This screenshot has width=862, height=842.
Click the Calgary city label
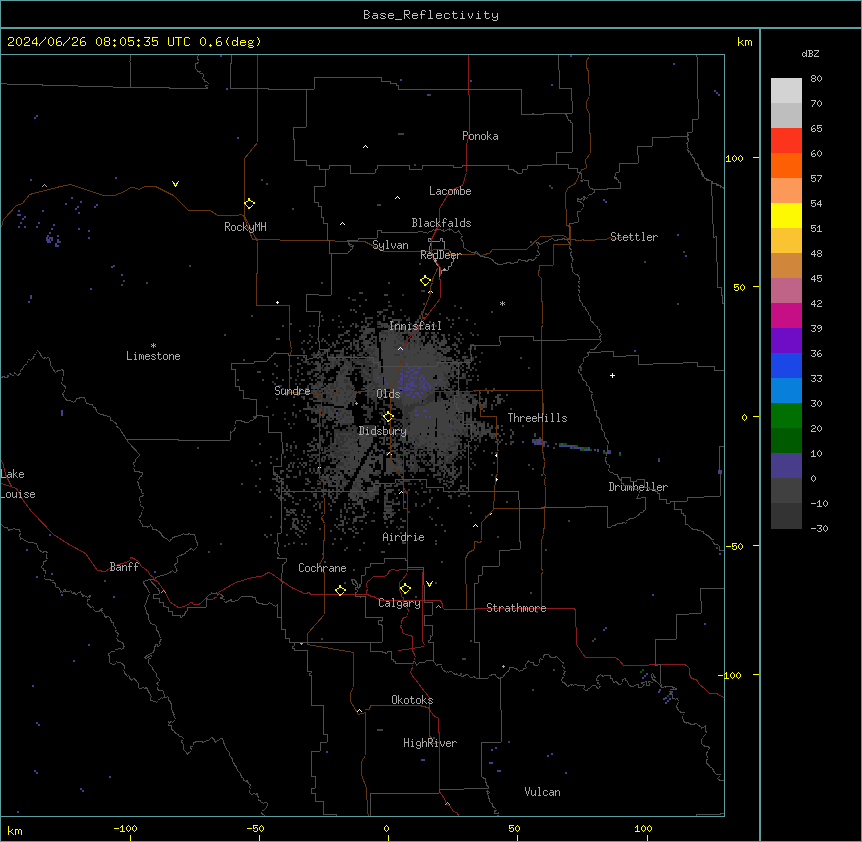coord(399,603)
